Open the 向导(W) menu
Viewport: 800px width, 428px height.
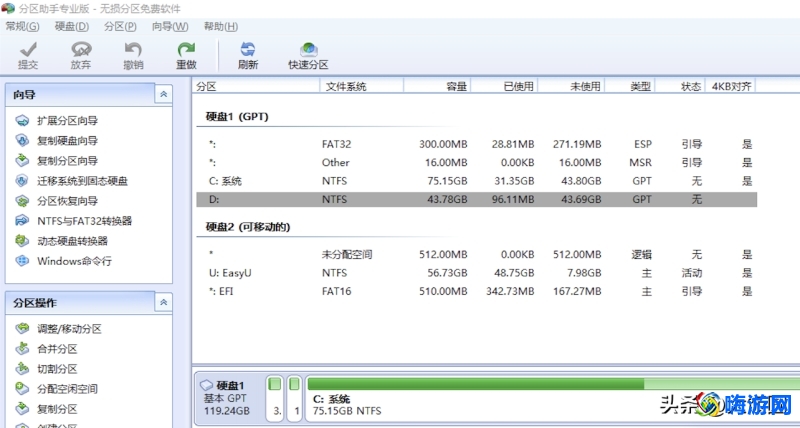170,27
